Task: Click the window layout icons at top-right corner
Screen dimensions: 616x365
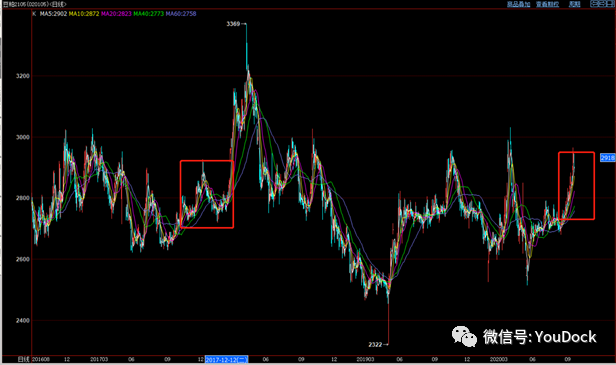Action: pyautogui.click(x=602, y=4)
